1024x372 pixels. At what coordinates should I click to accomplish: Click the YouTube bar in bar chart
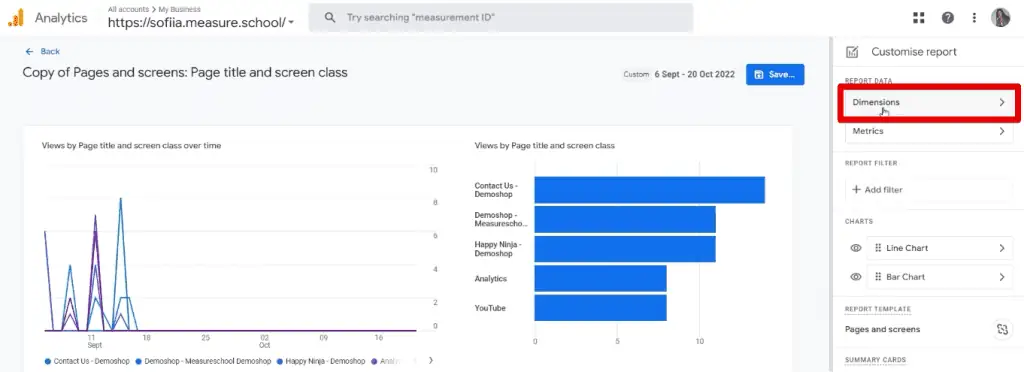coord(600,308)
